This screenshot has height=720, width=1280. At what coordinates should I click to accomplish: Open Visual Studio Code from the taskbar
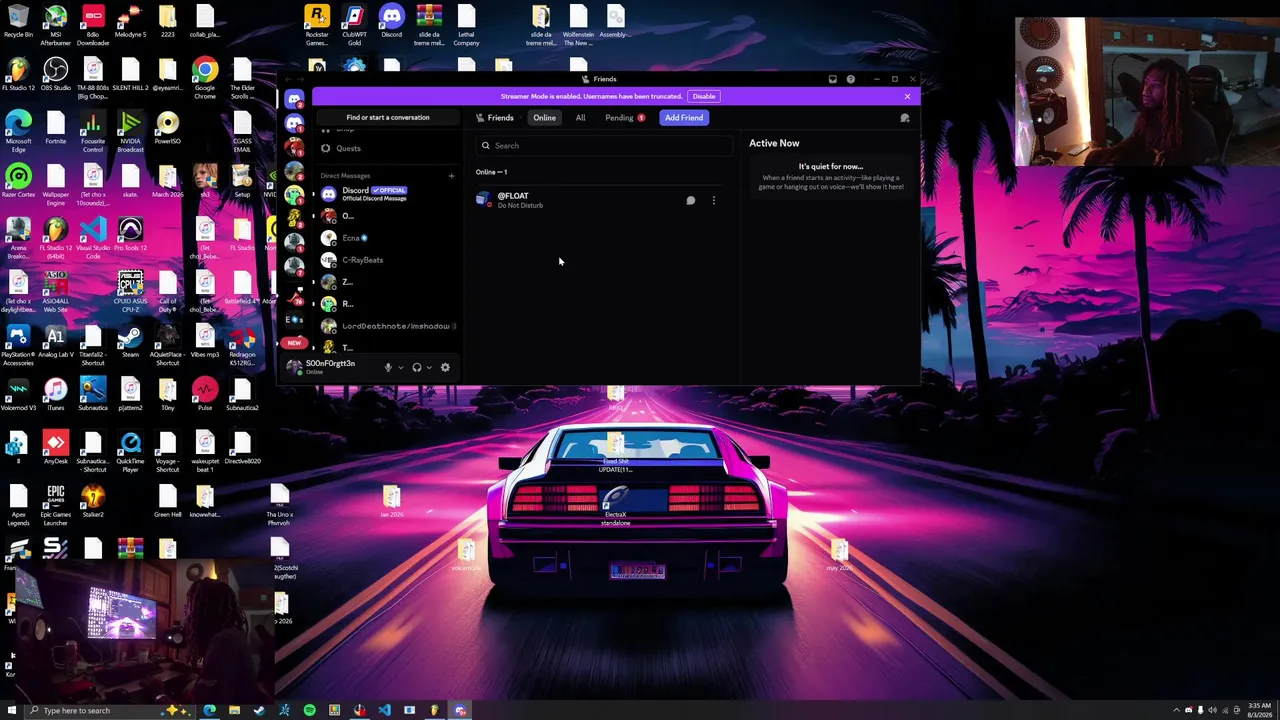pyautogui.click(x=385, y=710)
